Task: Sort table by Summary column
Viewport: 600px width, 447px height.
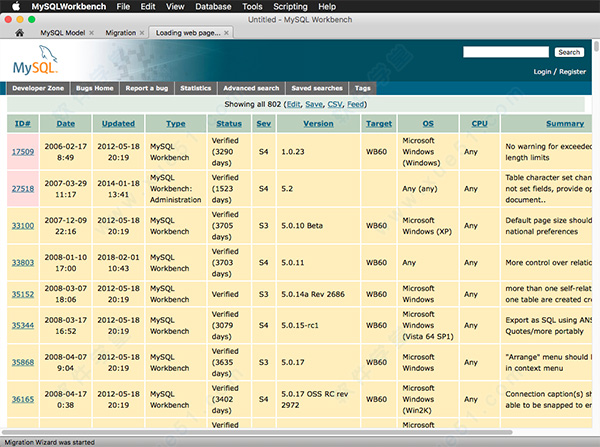Action: [x=565, y=124]
